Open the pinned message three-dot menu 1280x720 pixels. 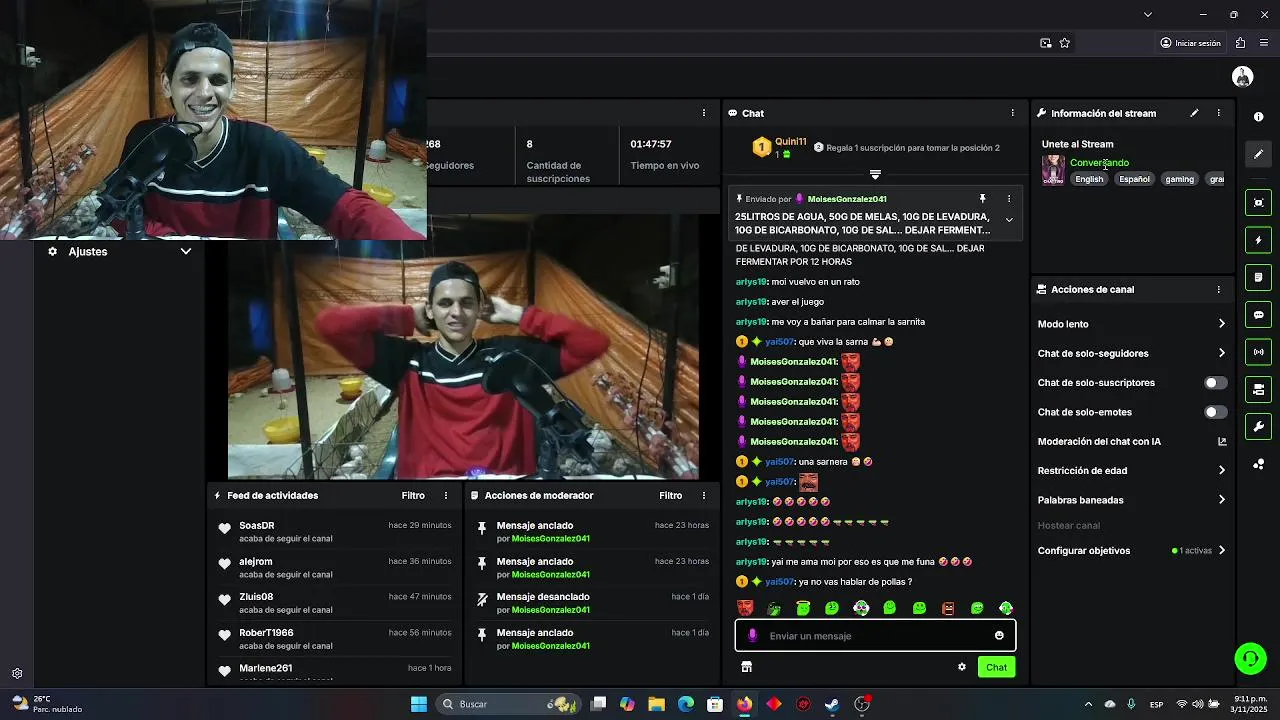click(1009, 199)
